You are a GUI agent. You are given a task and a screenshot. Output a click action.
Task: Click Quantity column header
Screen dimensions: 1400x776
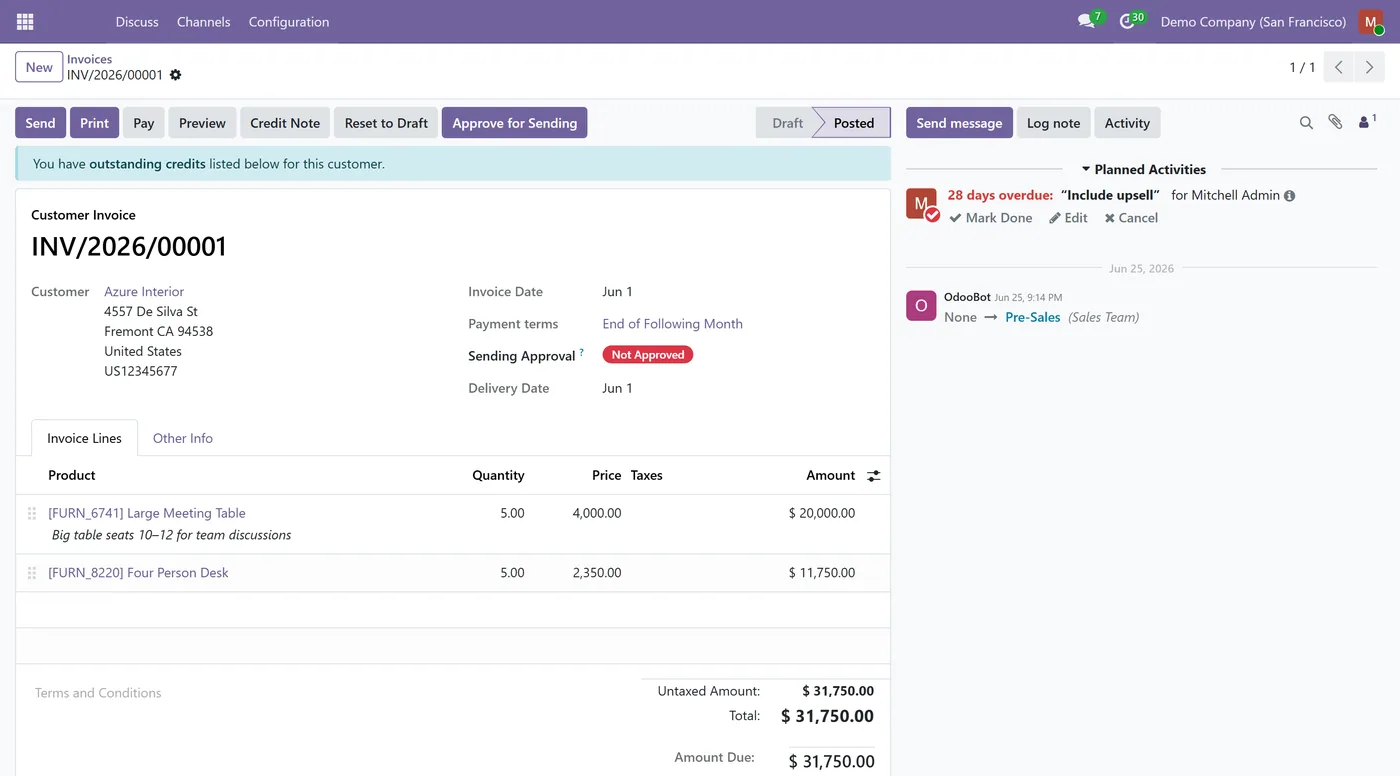click(x=498, y=476)
